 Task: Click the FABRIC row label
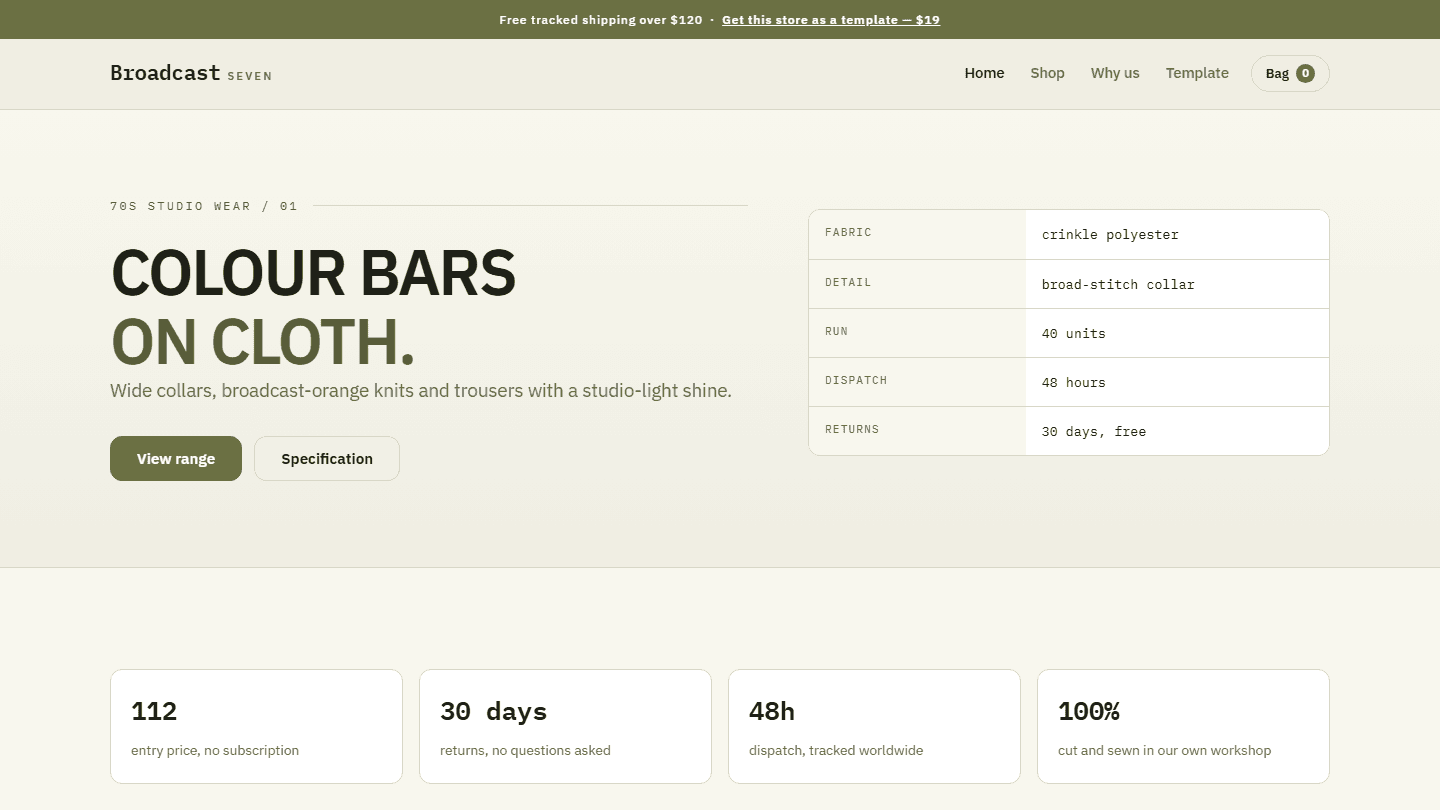click(x=848, y=233)
